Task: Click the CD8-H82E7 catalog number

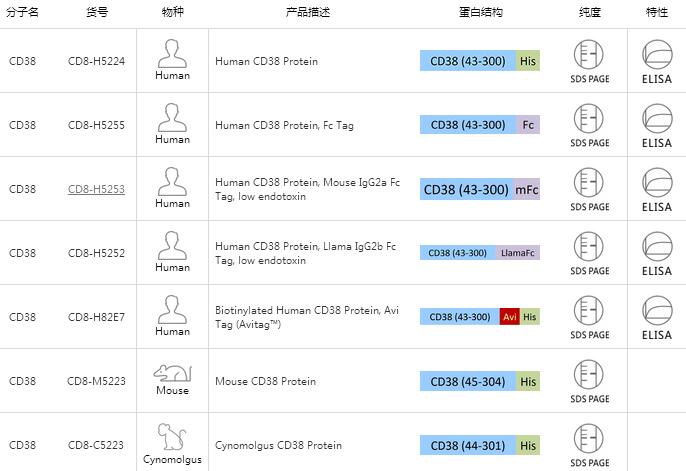Action: point(96,317)
